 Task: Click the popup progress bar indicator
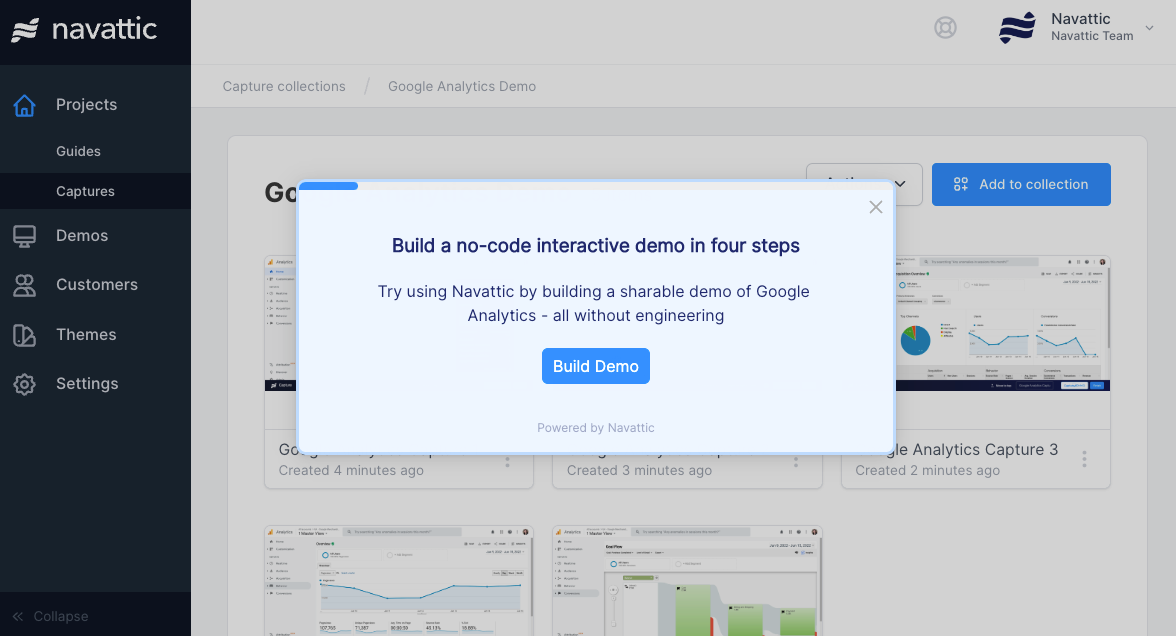328,185
